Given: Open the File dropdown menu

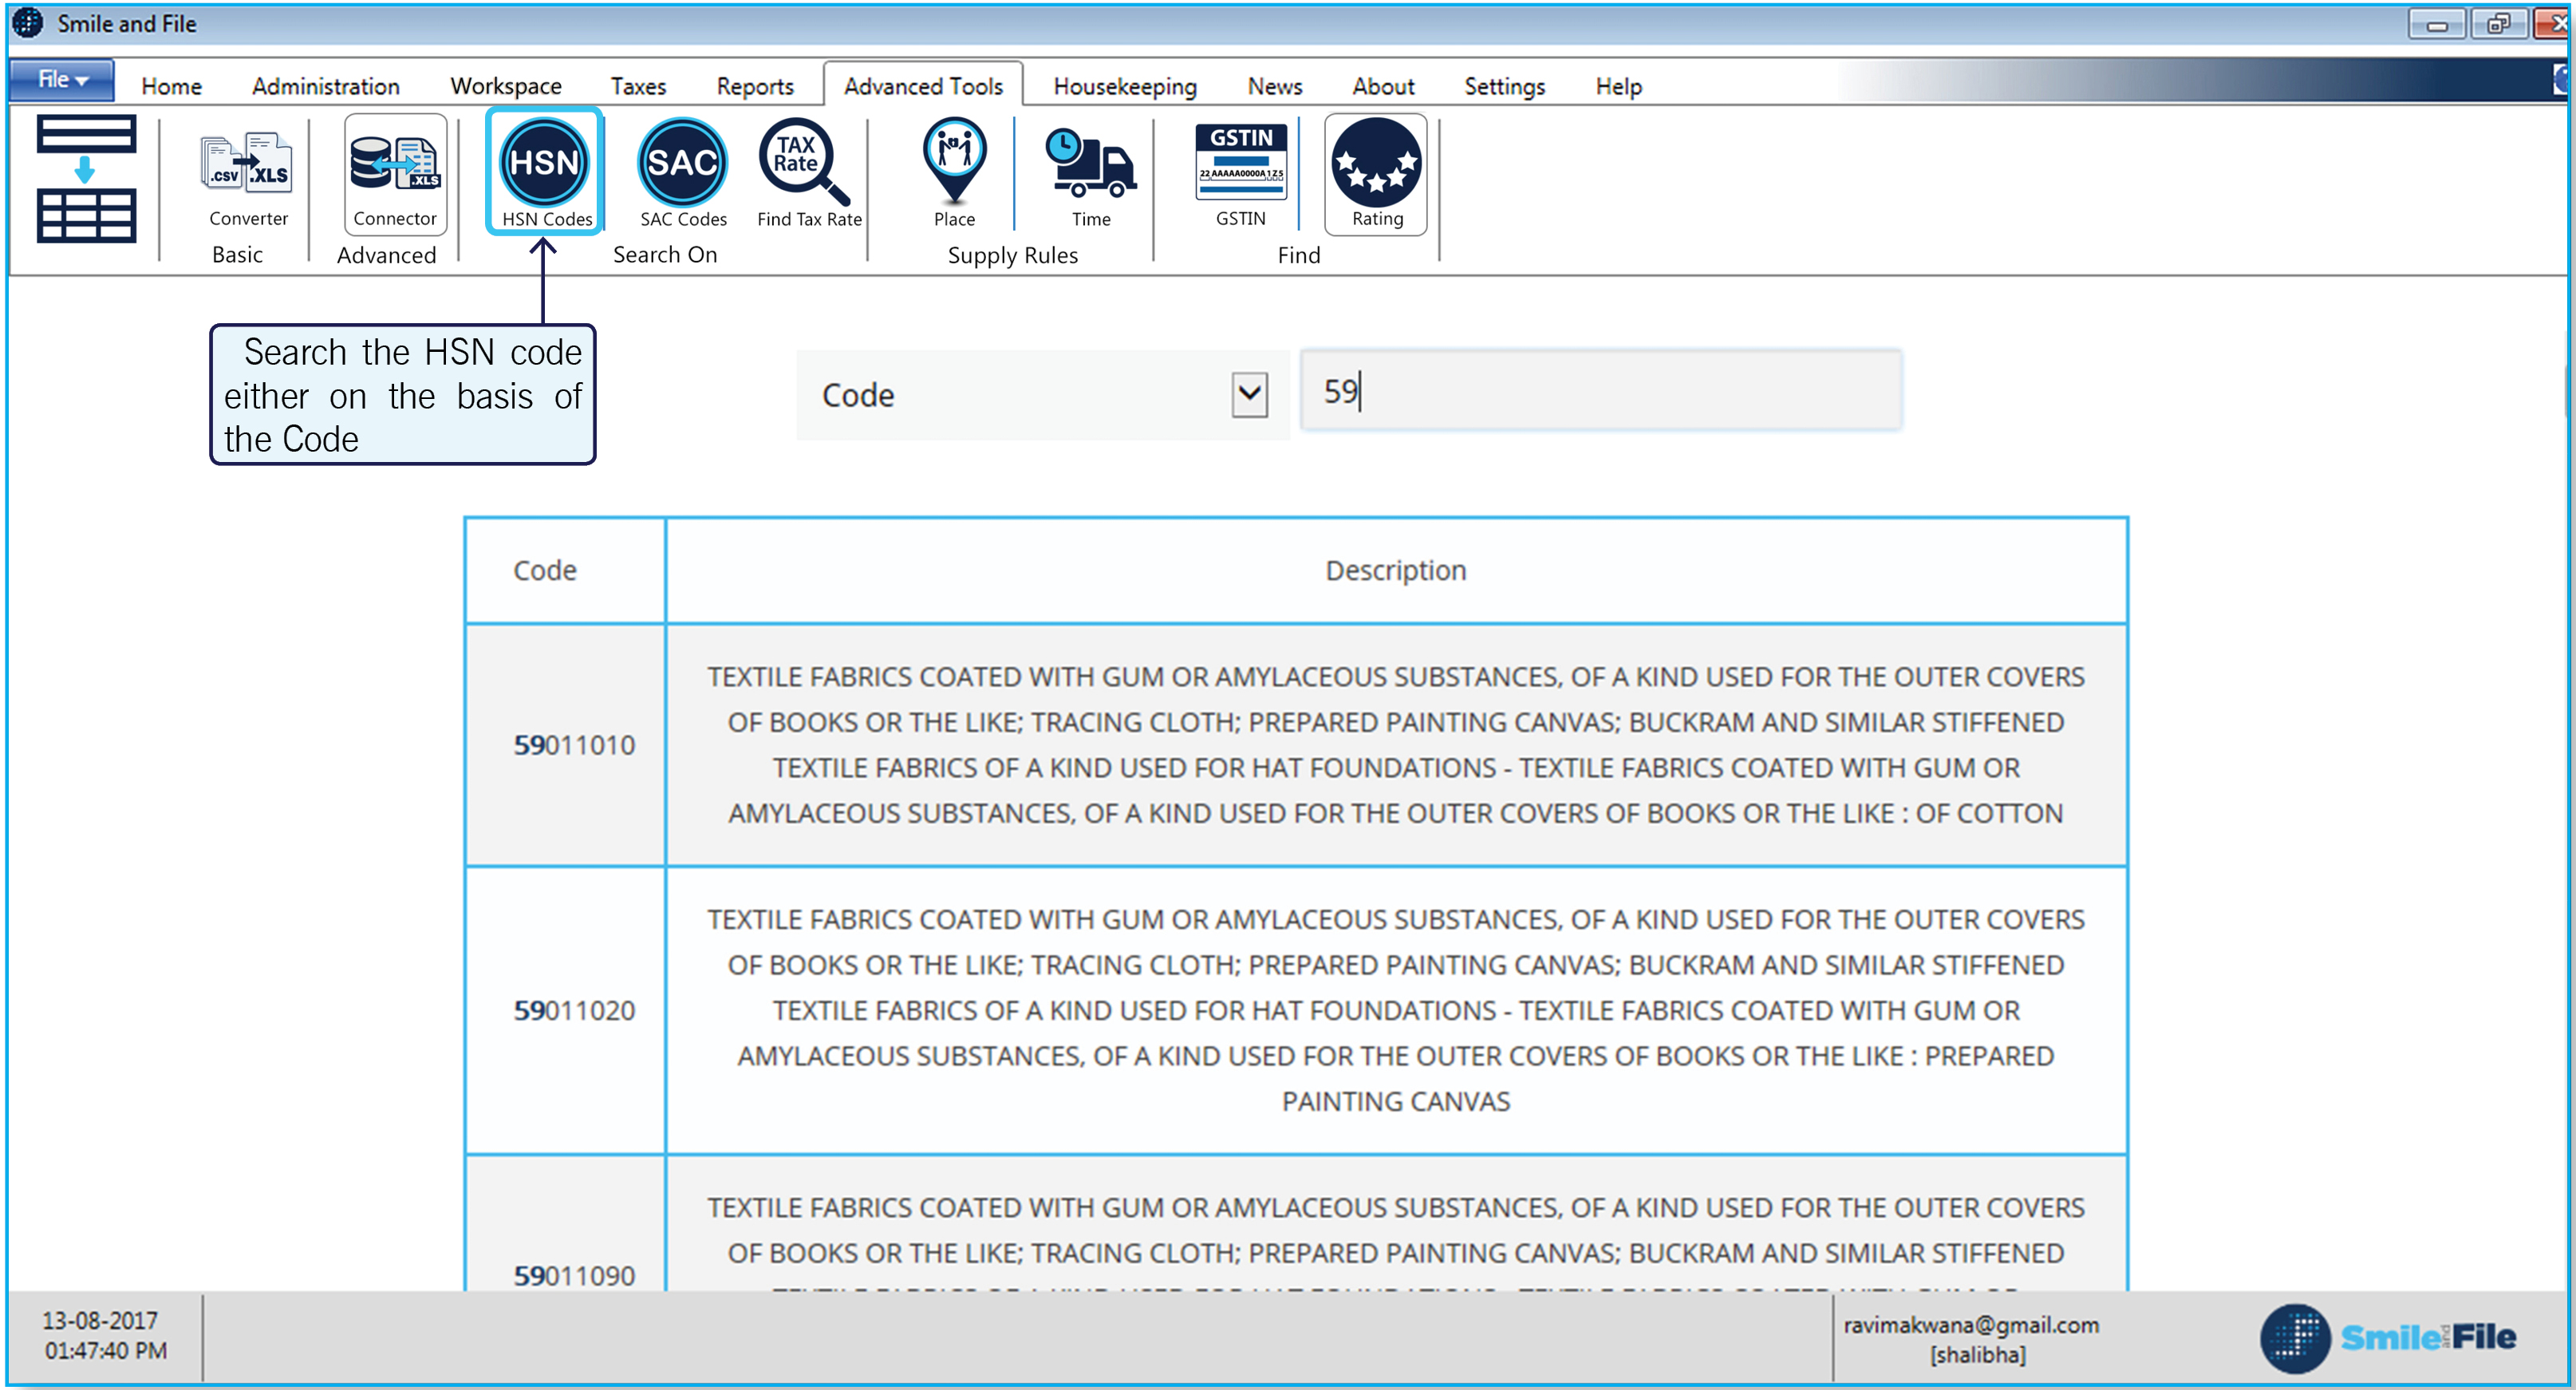Looking at the screenshot, I should point(62,80).
